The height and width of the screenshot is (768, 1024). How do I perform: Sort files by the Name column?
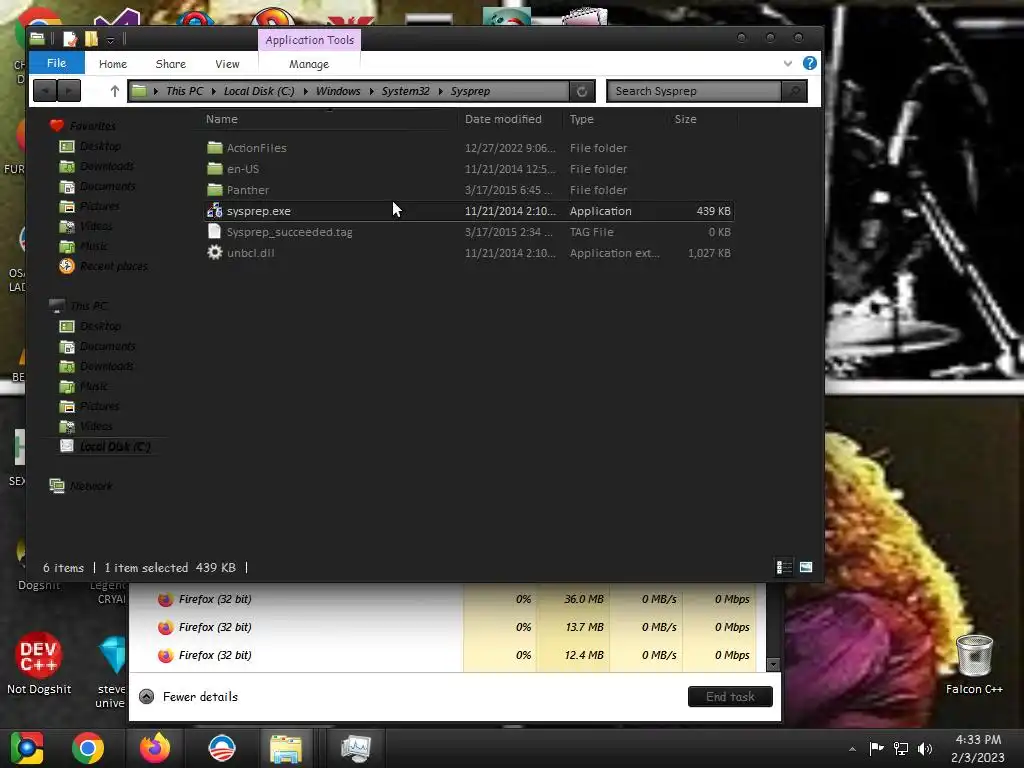[221, 119]
